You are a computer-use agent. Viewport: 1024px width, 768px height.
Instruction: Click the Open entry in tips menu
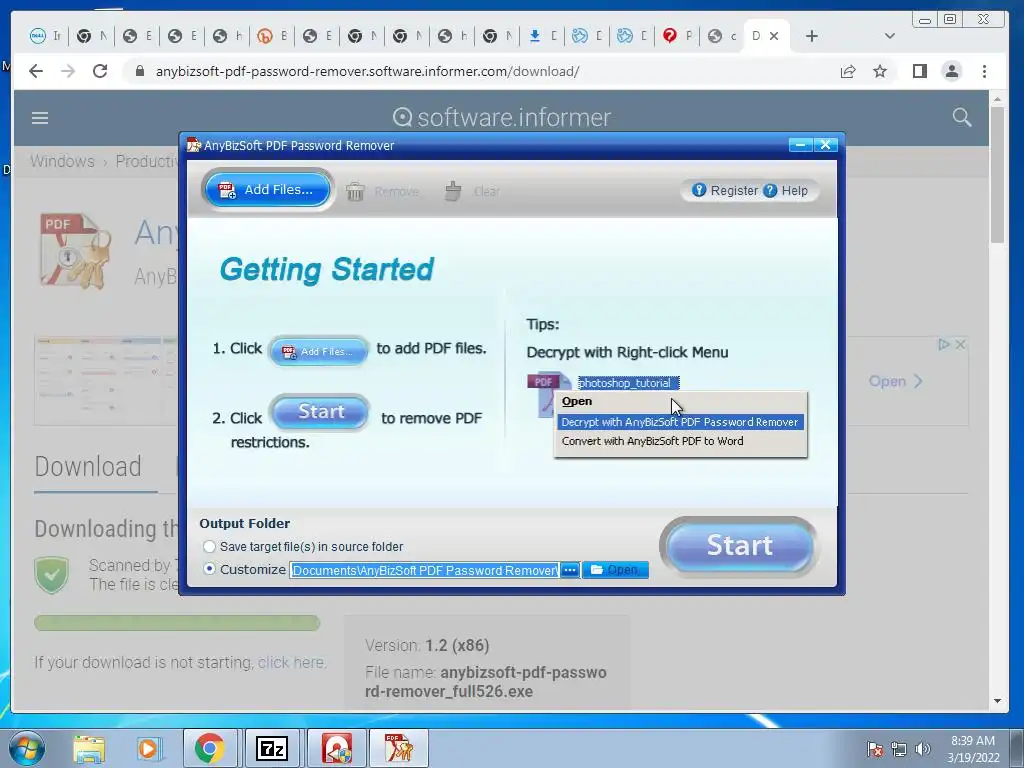[x=577, y=401]
